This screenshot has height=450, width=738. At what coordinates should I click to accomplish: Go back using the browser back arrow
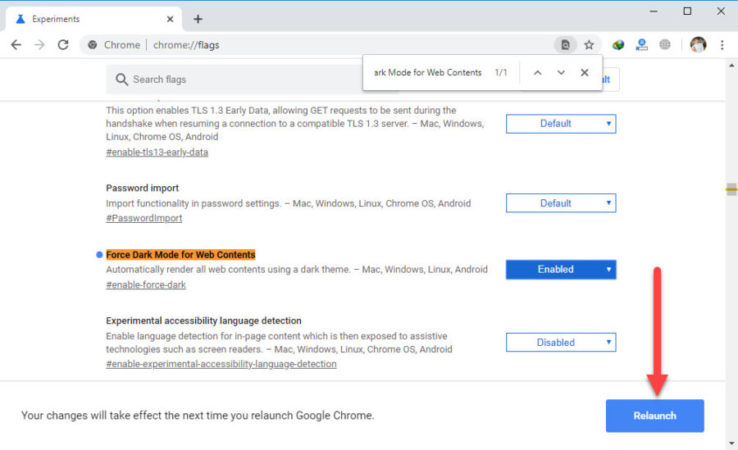pos(16,45)
